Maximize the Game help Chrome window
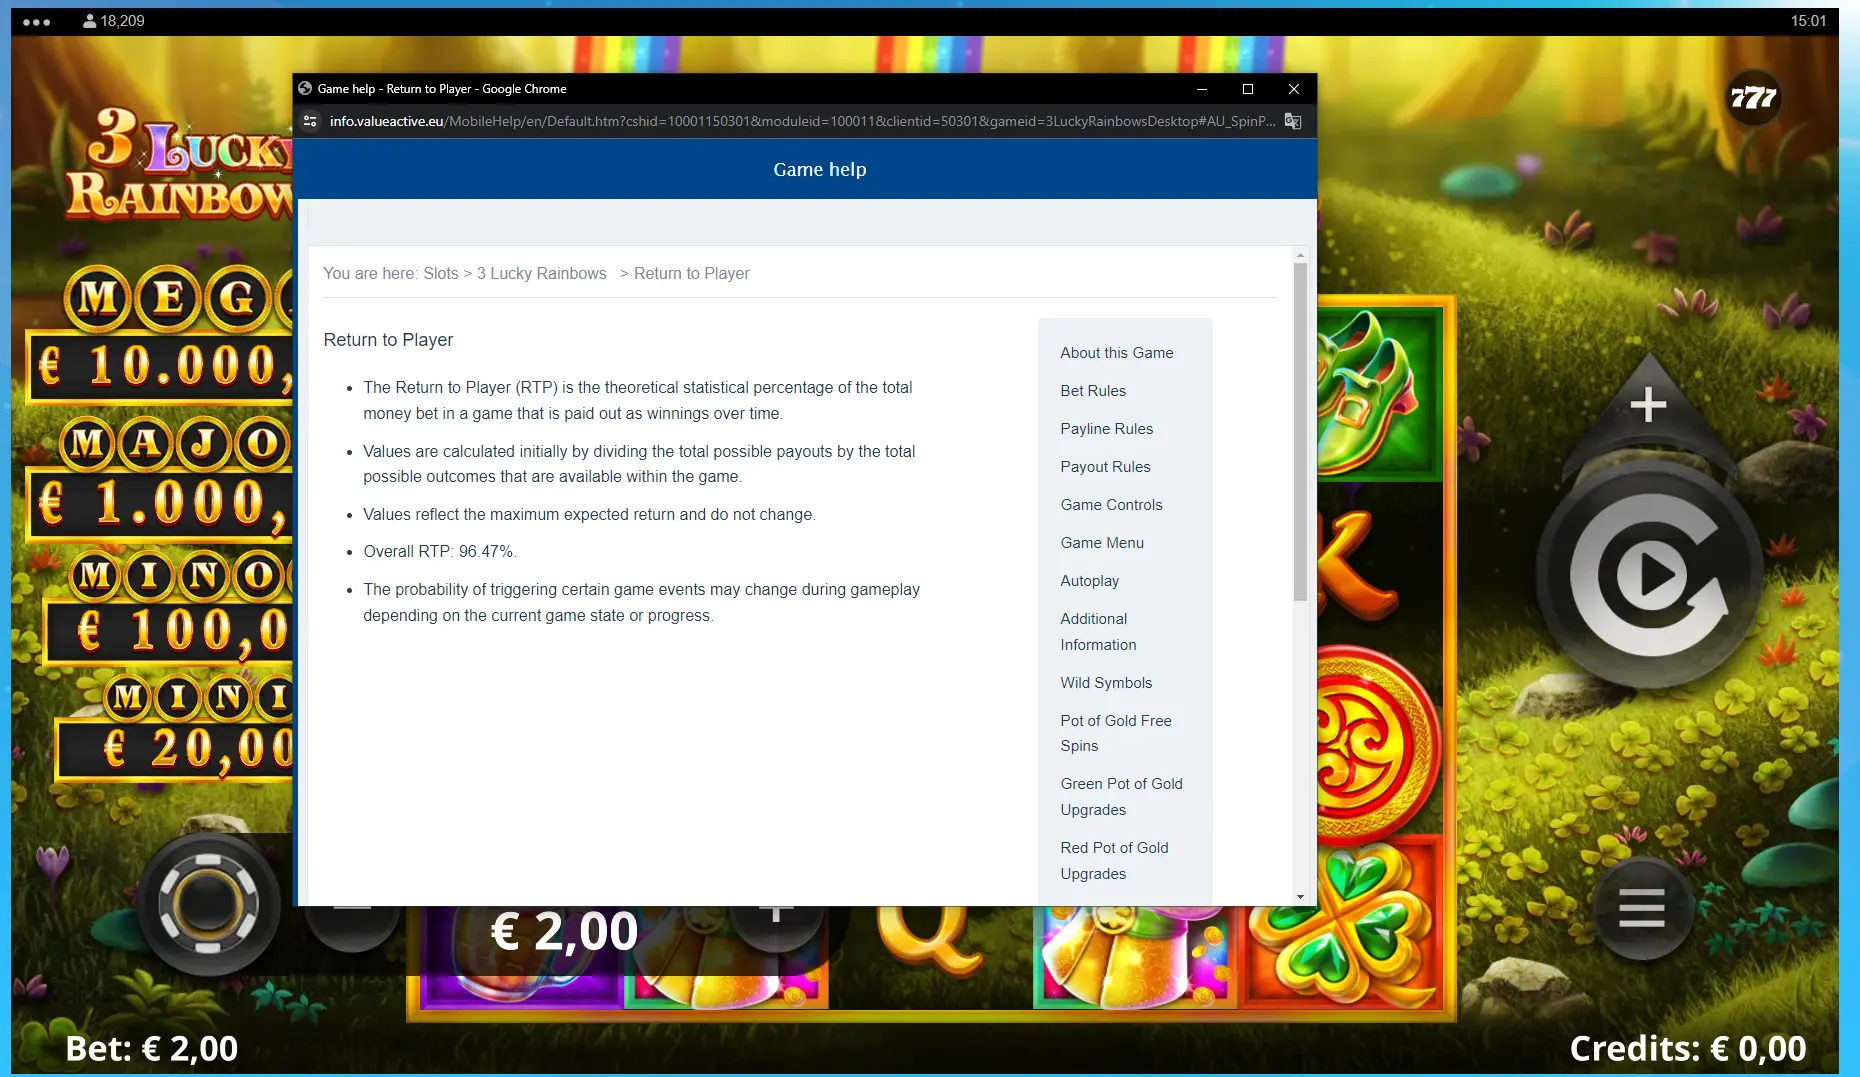 [x=1248, y=89]
